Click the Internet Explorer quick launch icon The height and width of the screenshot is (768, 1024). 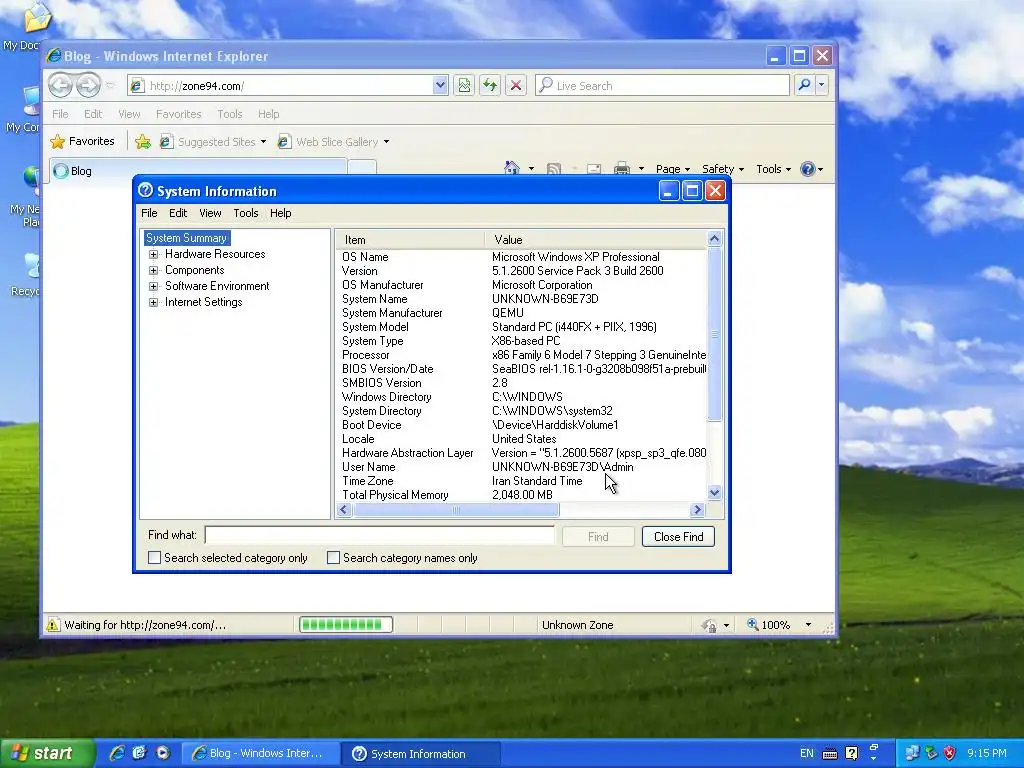117,753
